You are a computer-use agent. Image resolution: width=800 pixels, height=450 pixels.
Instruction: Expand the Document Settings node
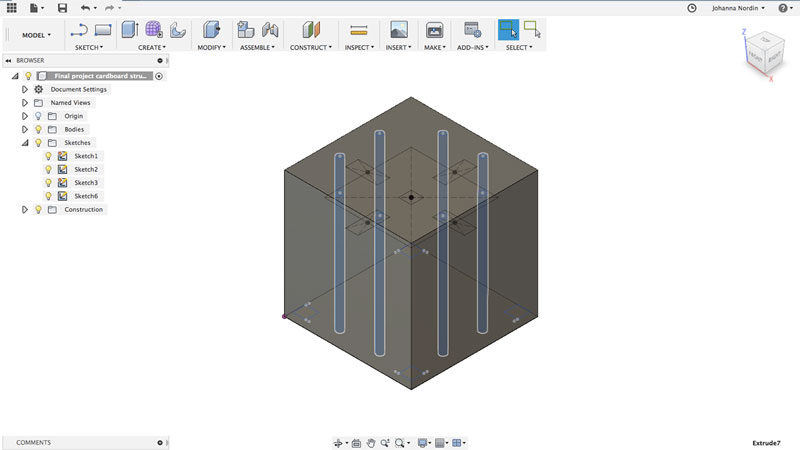24,89
